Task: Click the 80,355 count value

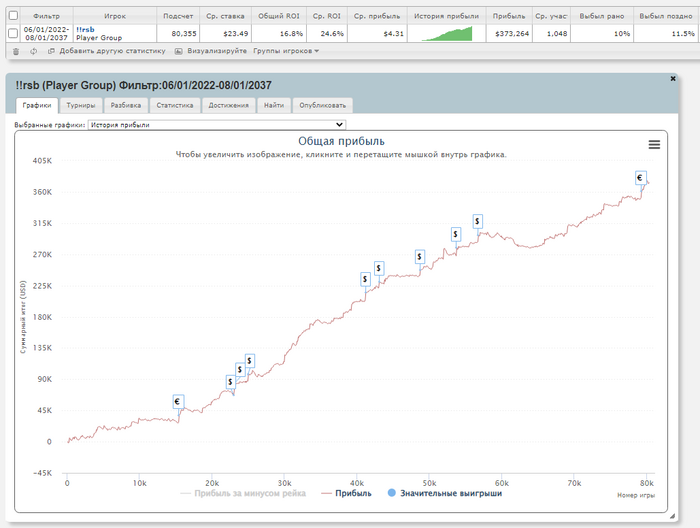Action: pos(184,33)
